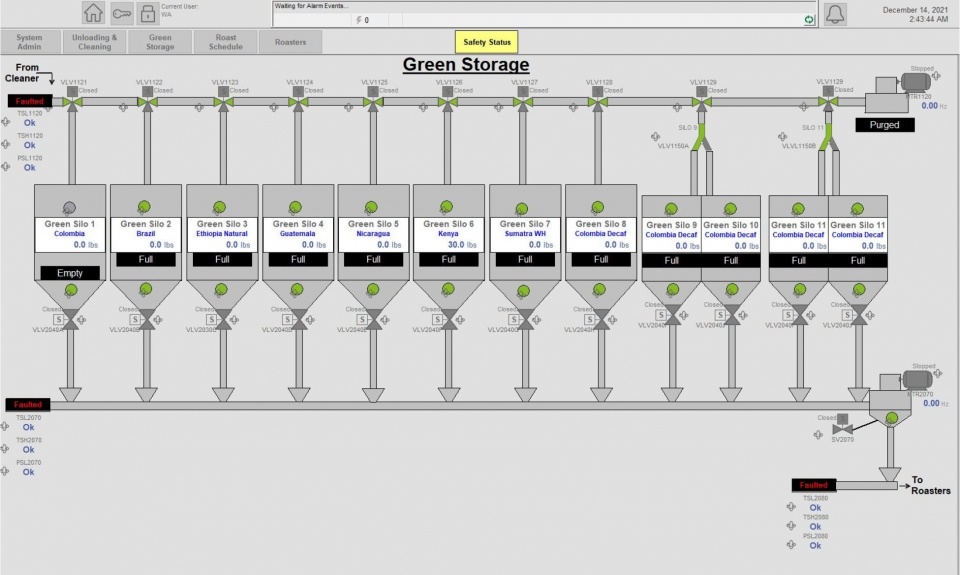Viewport: 960px width, 575px height.
Task: Click the padlock icon in header
Action: pyautogui.click(x=147, y=13)
